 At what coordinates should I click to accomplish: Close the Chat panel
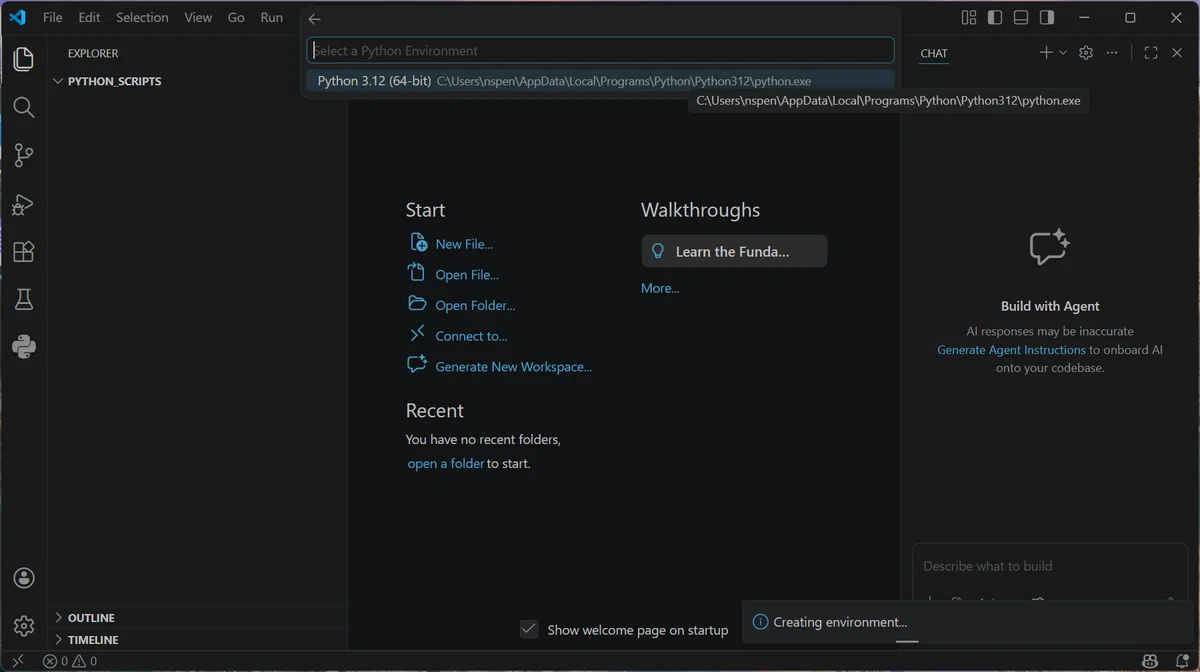[1177, 53]
